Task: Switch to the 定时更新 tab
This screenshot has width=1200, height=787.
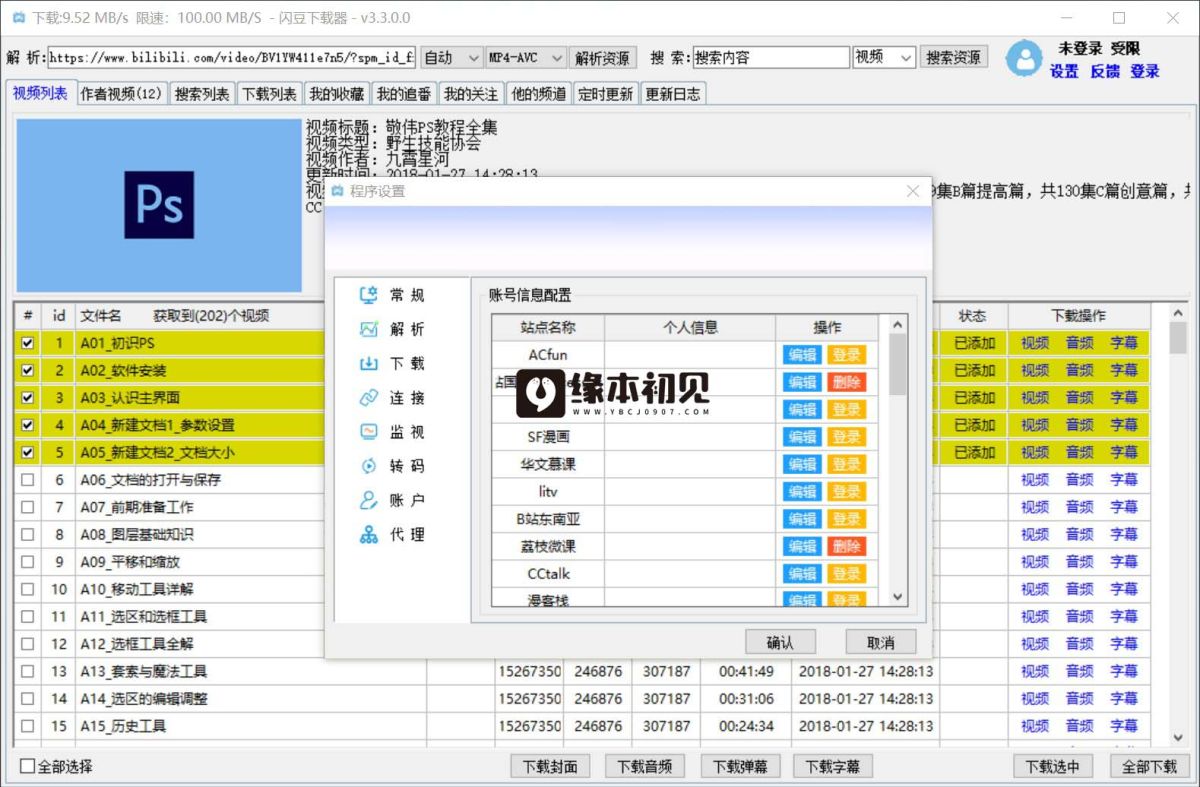Action: pos(606,94)
